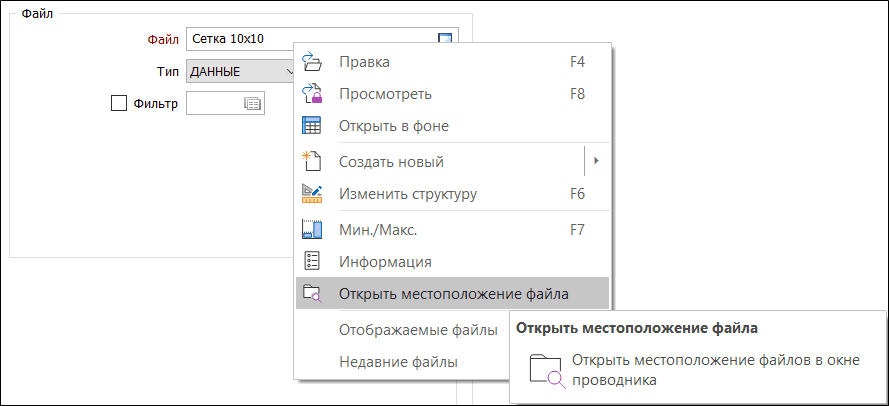Click the Файл input containing Сетка 10x10

point(322,39)
